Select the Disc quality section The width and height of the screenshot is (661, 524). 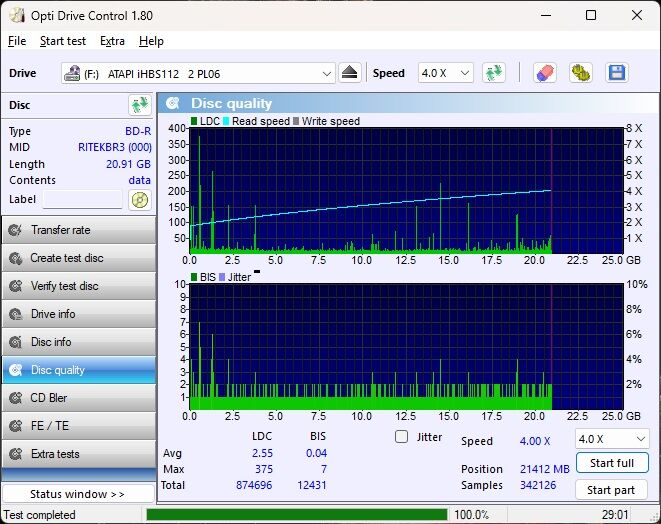[x=79, y=370]
